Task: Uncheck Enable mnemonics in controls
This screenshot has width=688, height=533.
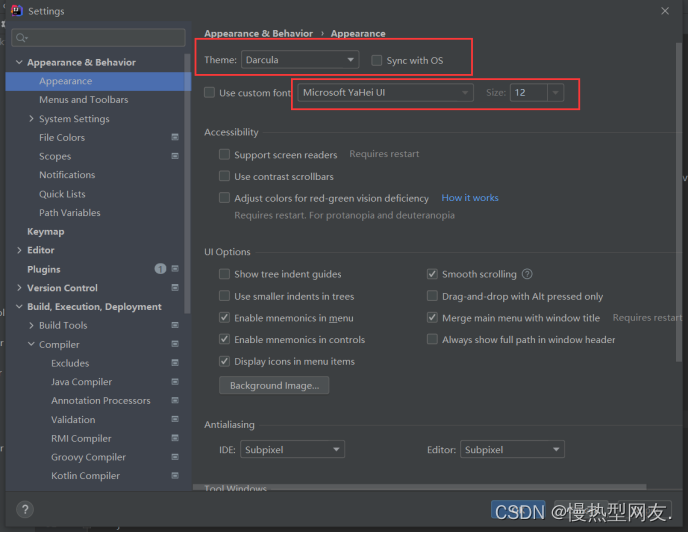Action: tap(224, 339)
